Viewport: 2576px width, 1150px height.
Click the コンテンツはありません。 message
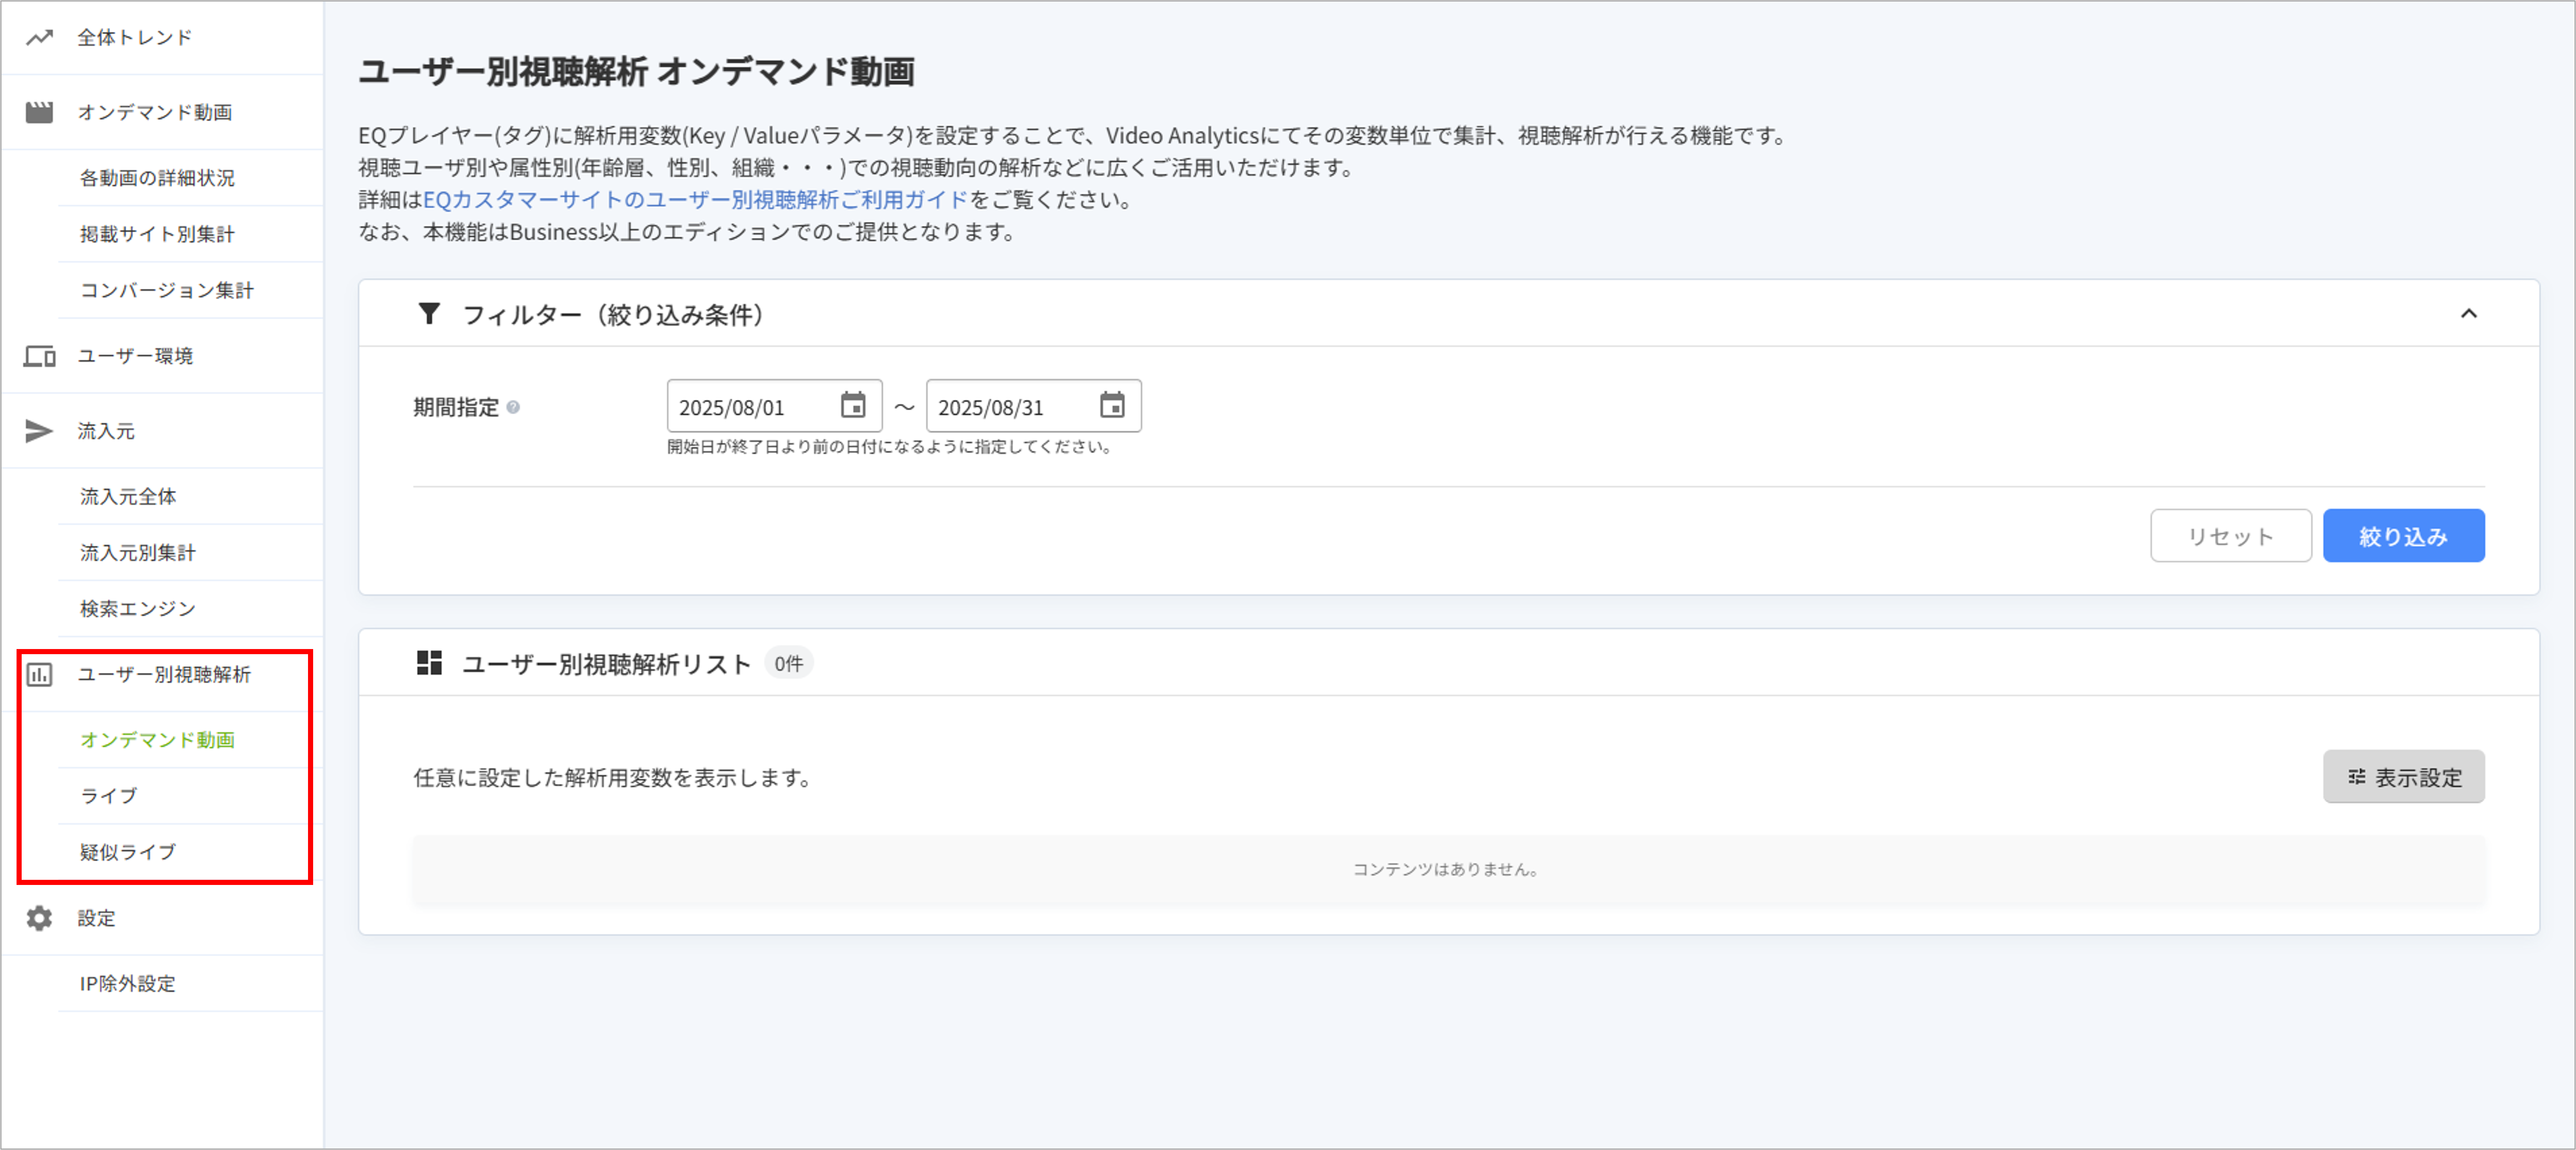coord(1447,870)
